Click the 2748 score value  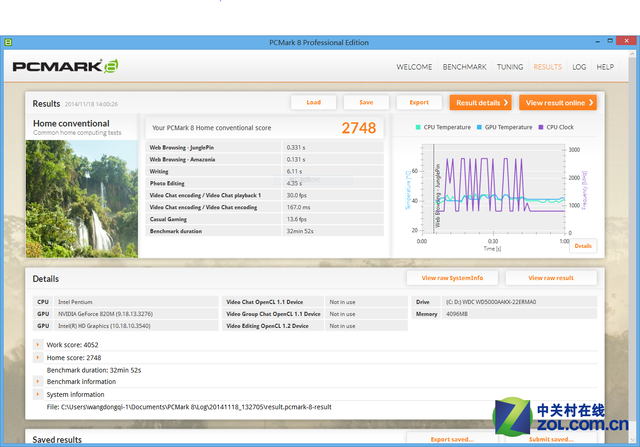click(359, 128)
